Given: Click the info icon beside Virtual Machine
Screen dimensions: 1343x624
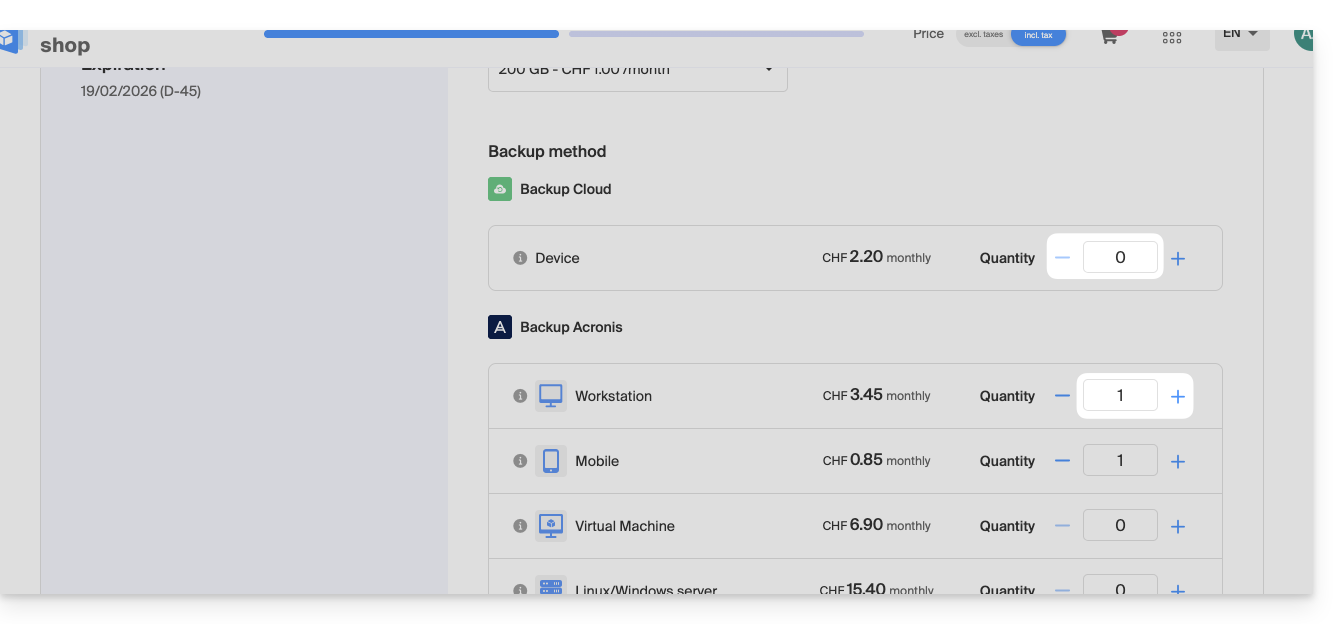Looking at the screenshot, I should coord(520,526).
